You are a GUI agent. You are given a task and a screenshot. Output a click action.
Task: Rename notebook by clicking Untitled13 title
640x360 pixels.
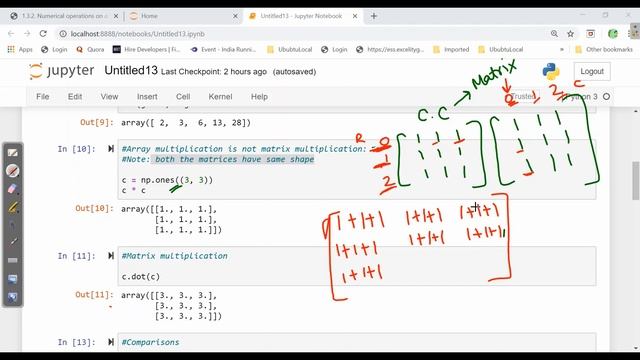[131, 71]
